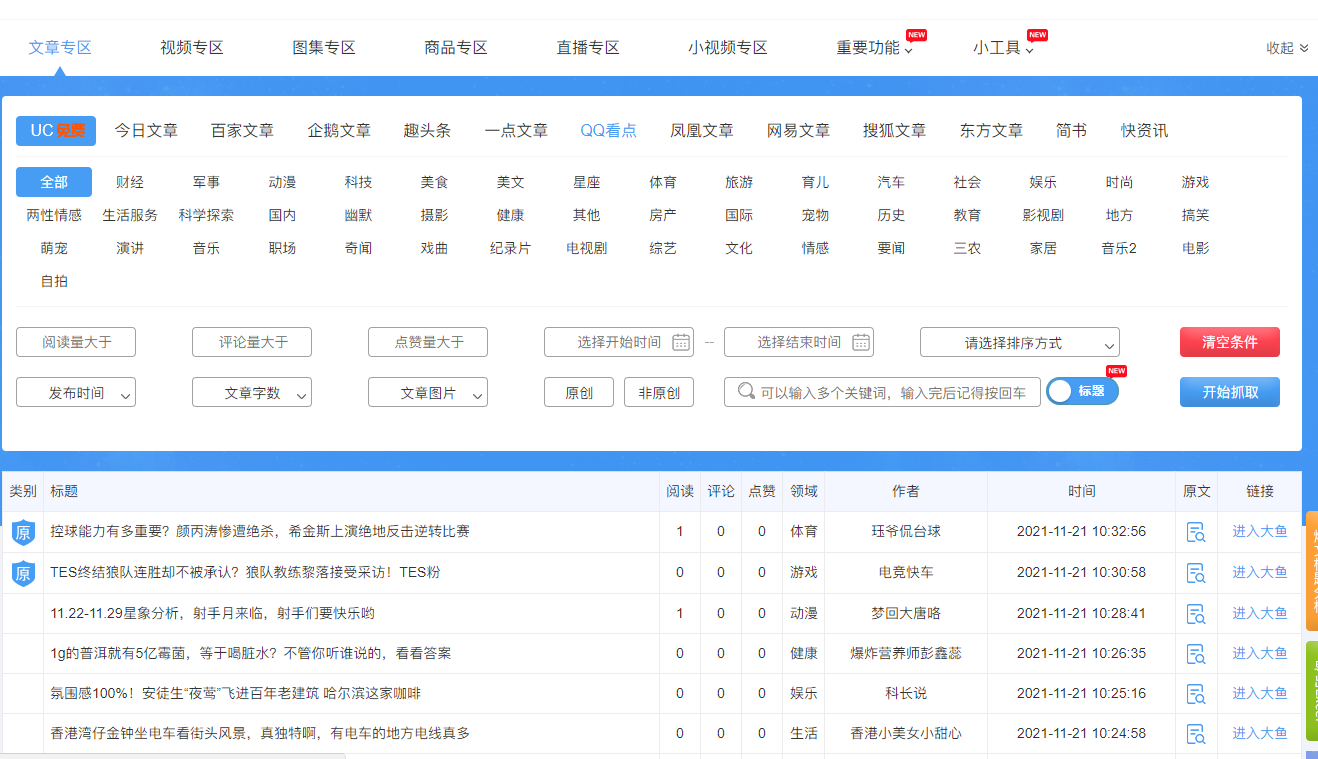Click the 选择开始时间 date field
This screenshot has width=1318, height=759.
click(619, 342)
